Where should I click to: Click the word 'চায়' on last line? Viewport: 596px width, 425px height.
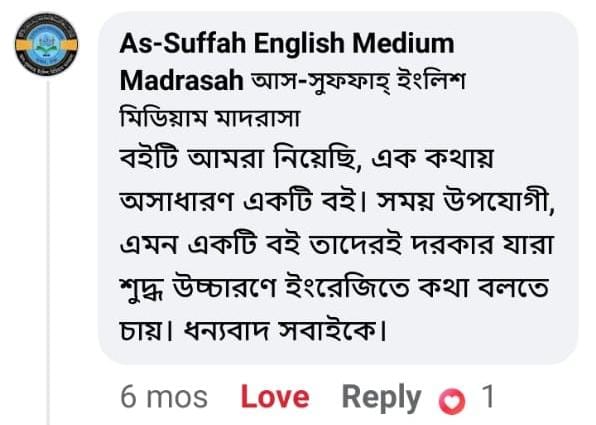[x=141, y=330]
